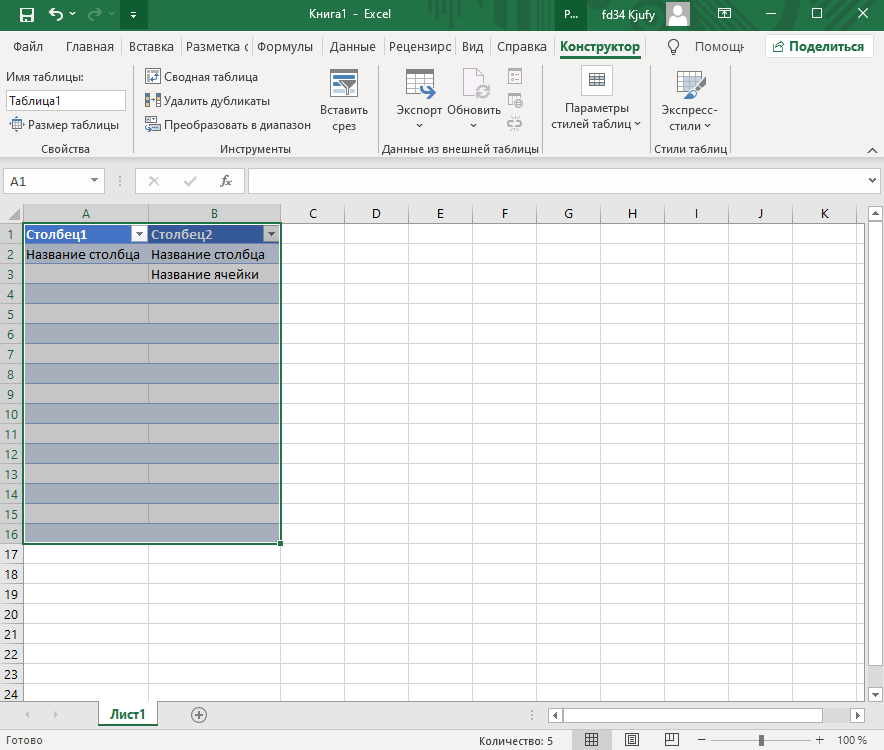Open Параметры стилей таблиц options
Image resolution: width=884 pixels, height=750 pixels.
click(x=596, y=102)
